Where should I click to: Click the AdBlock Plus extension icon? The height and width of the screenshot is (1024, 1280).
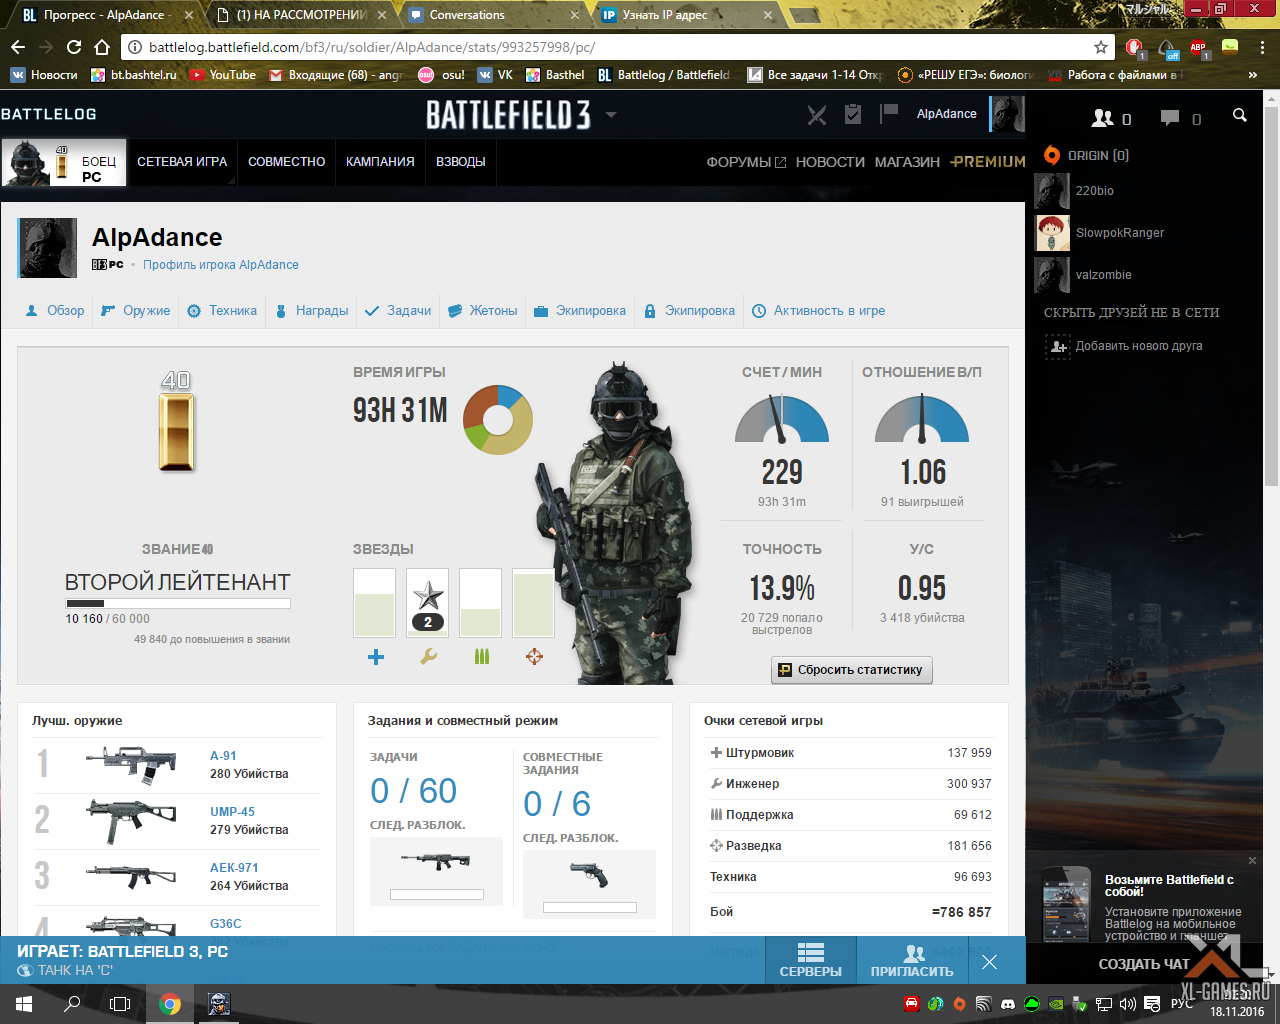tap(1198, 48)
